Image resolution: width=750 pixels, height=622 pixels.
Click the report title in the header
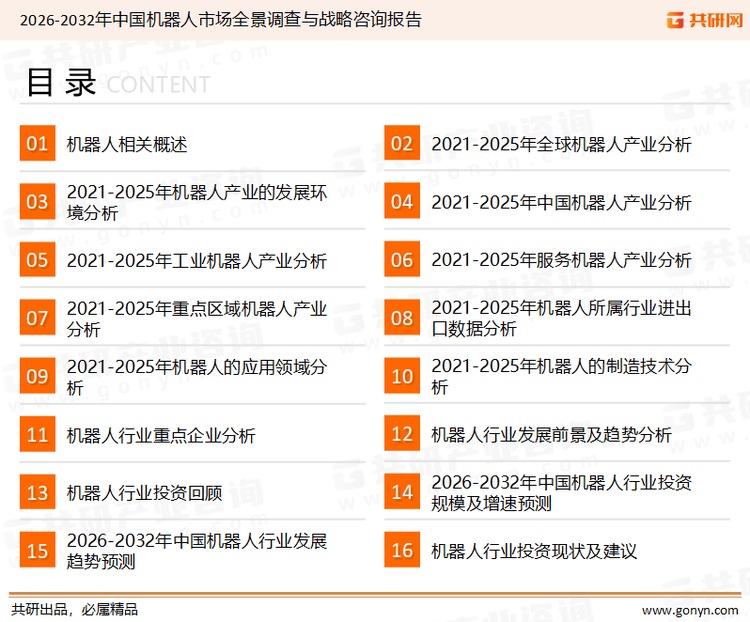tap(221, 20)
